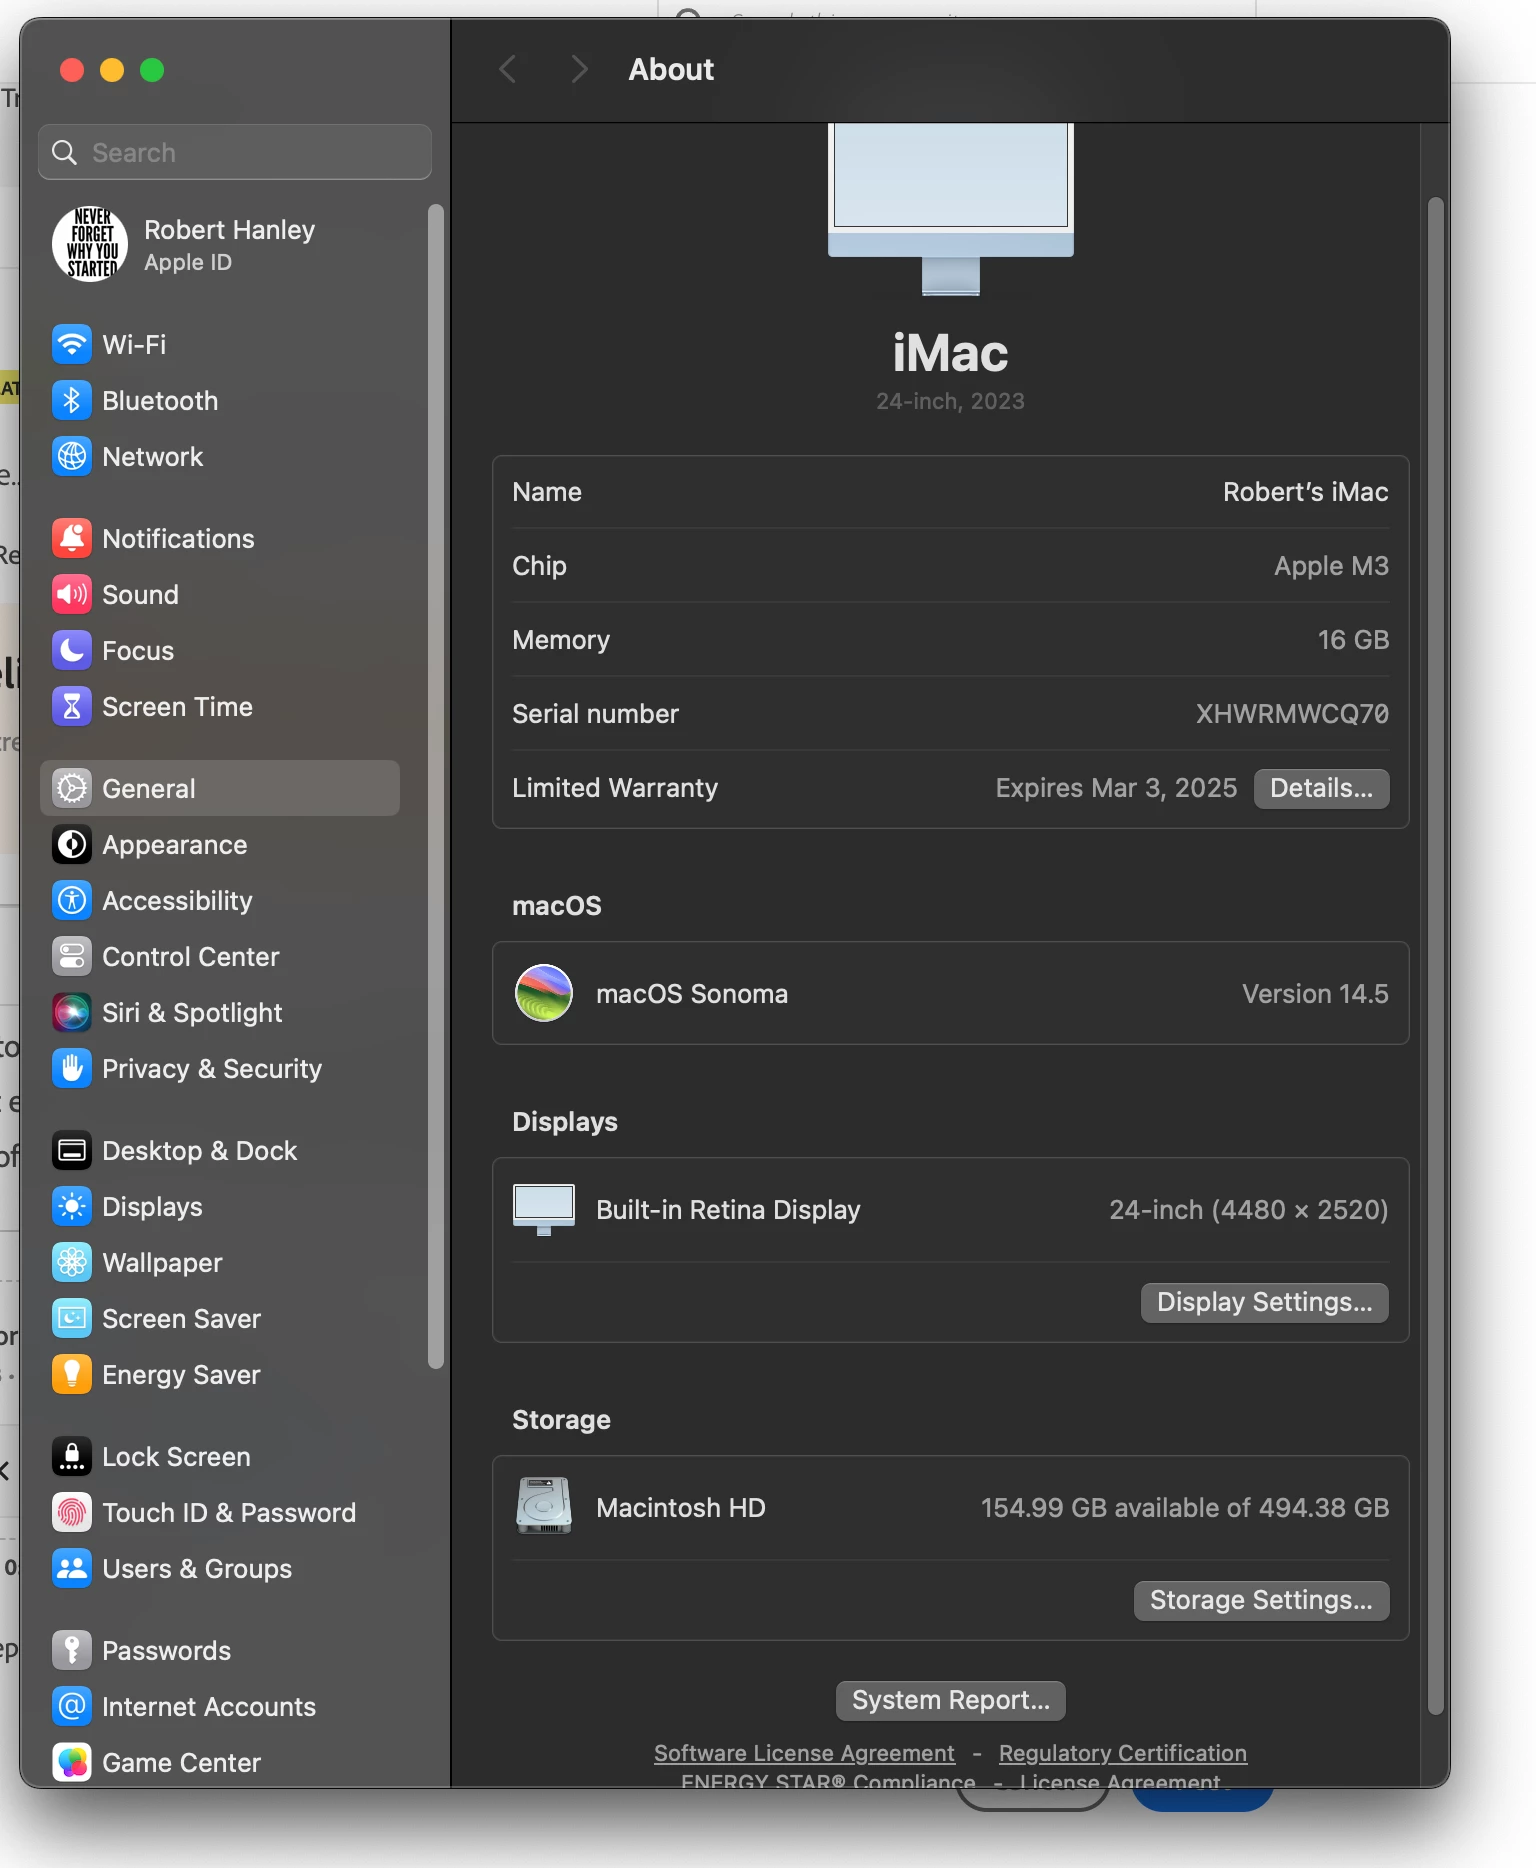Focus the Search field

(235, 152)
